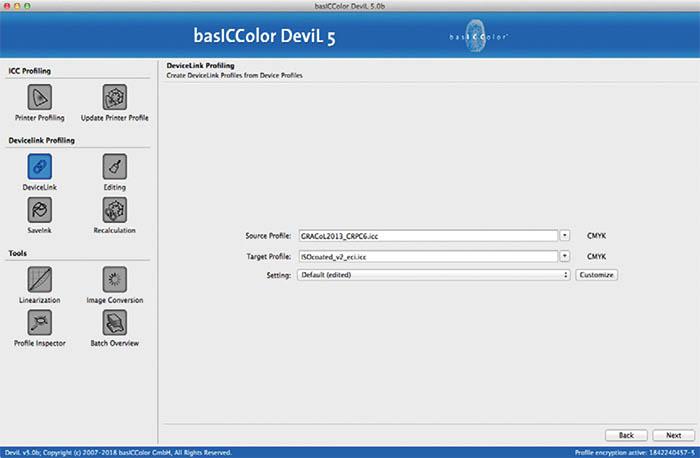Click the Tools section heading

(x=17, y=253)
